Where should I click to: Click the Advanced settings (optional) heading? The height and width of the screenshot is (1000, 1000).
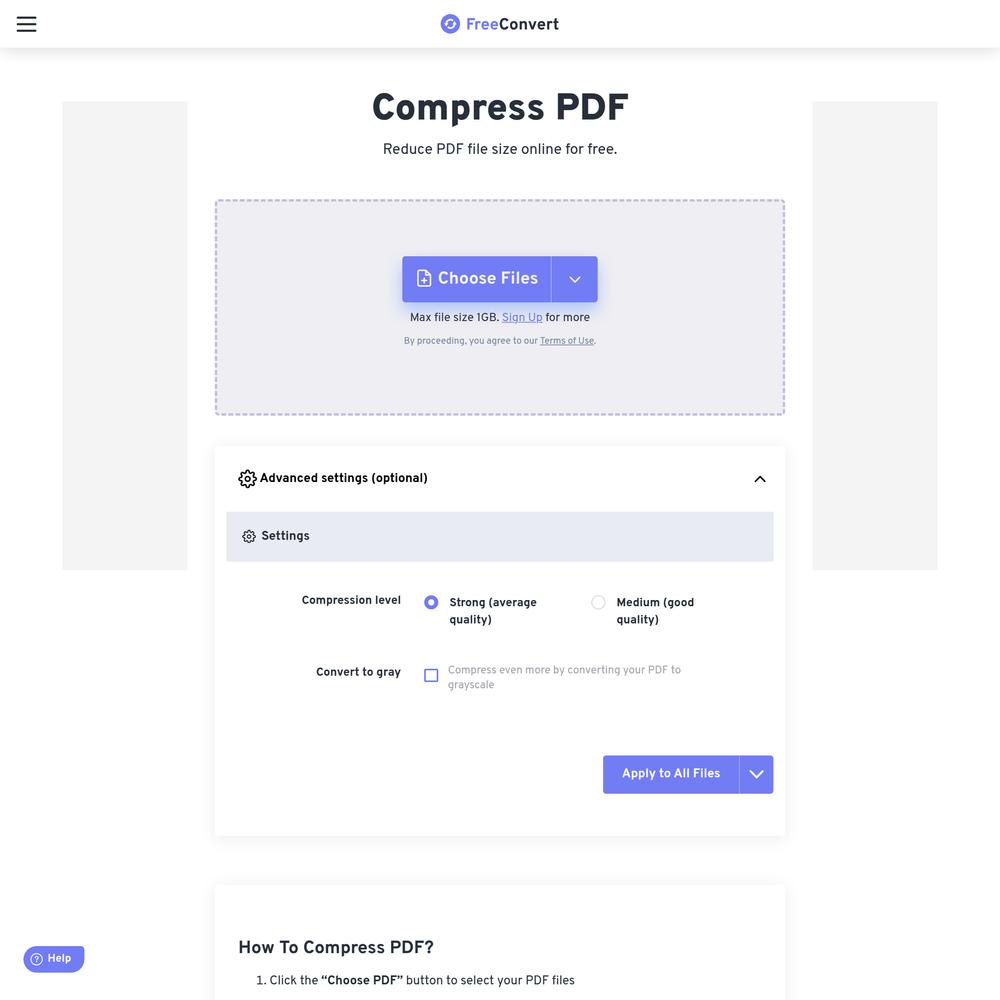click(x=344, y=478)
